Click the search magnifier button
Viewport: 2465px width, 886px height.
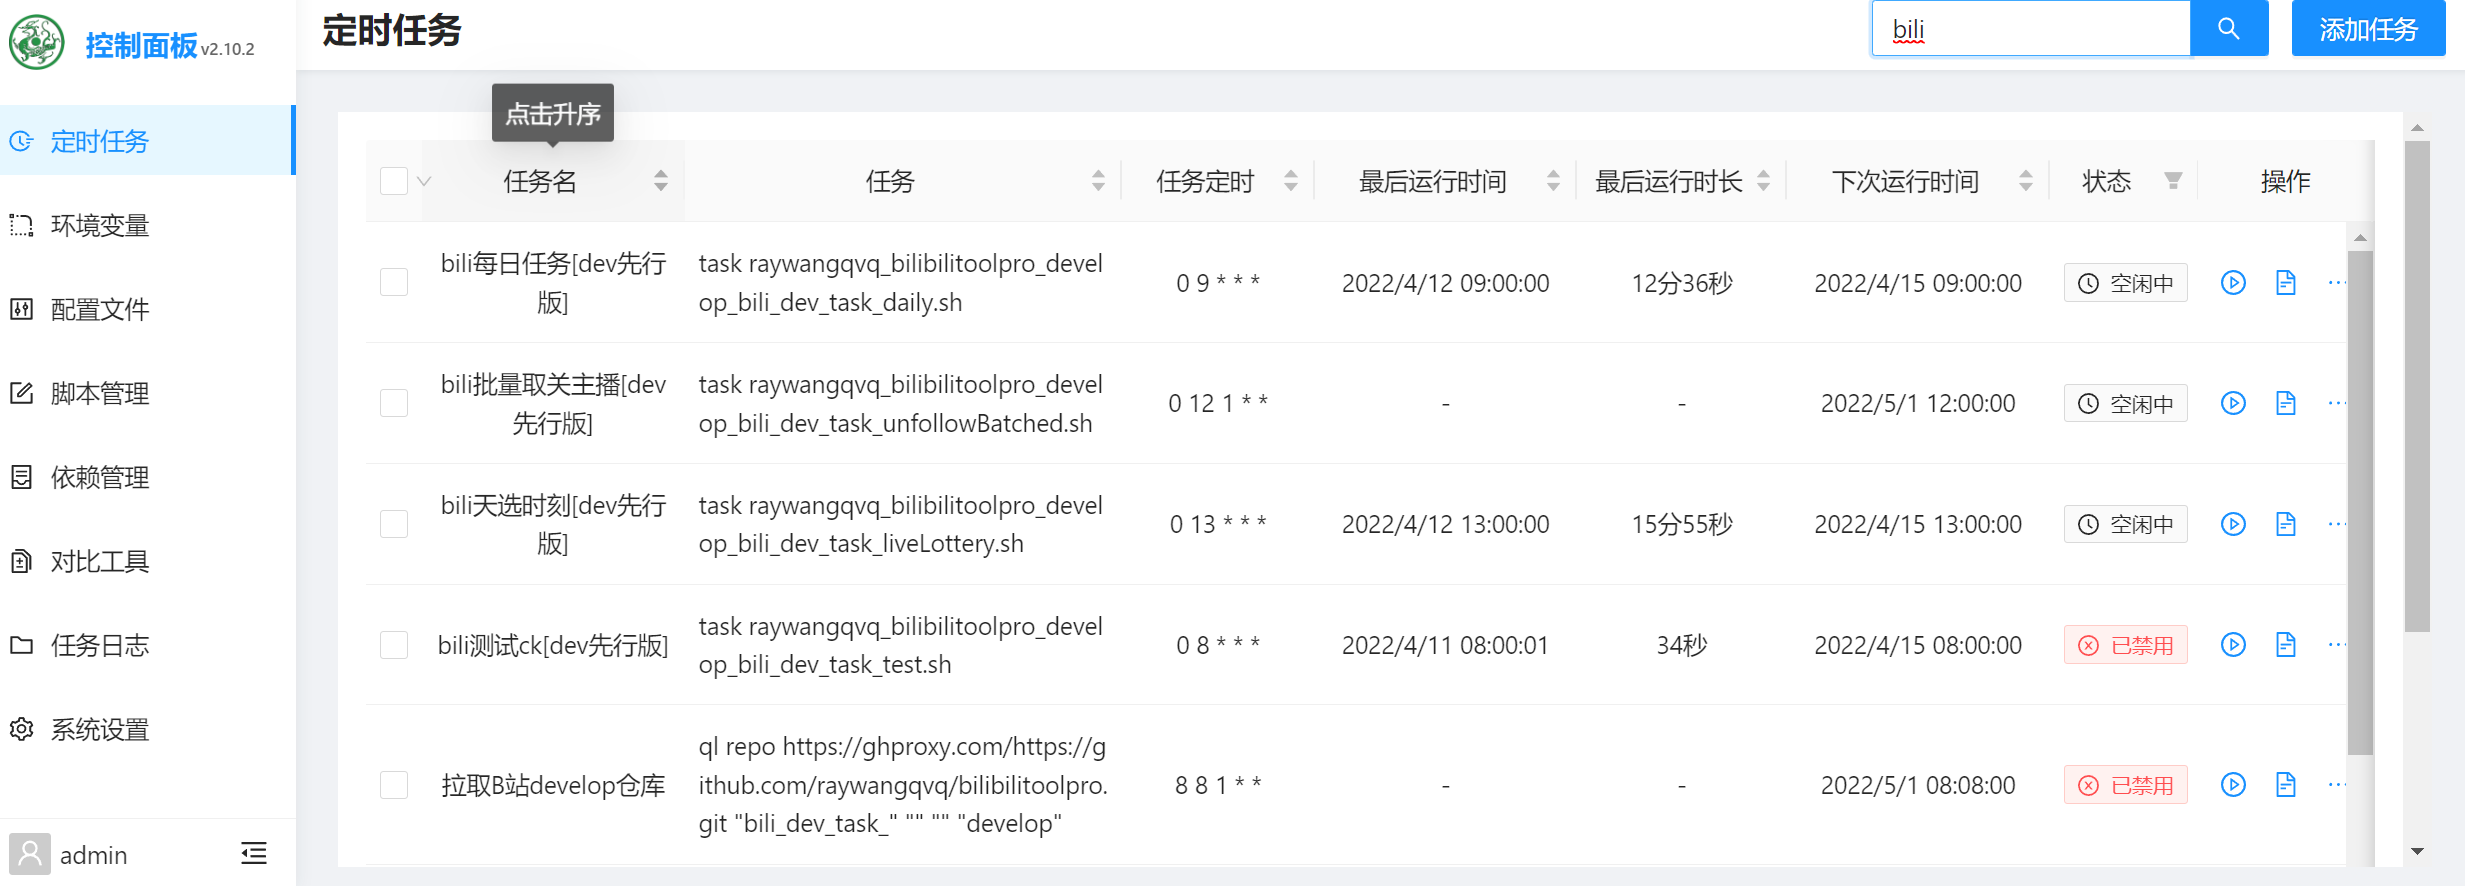[2228, 29]
